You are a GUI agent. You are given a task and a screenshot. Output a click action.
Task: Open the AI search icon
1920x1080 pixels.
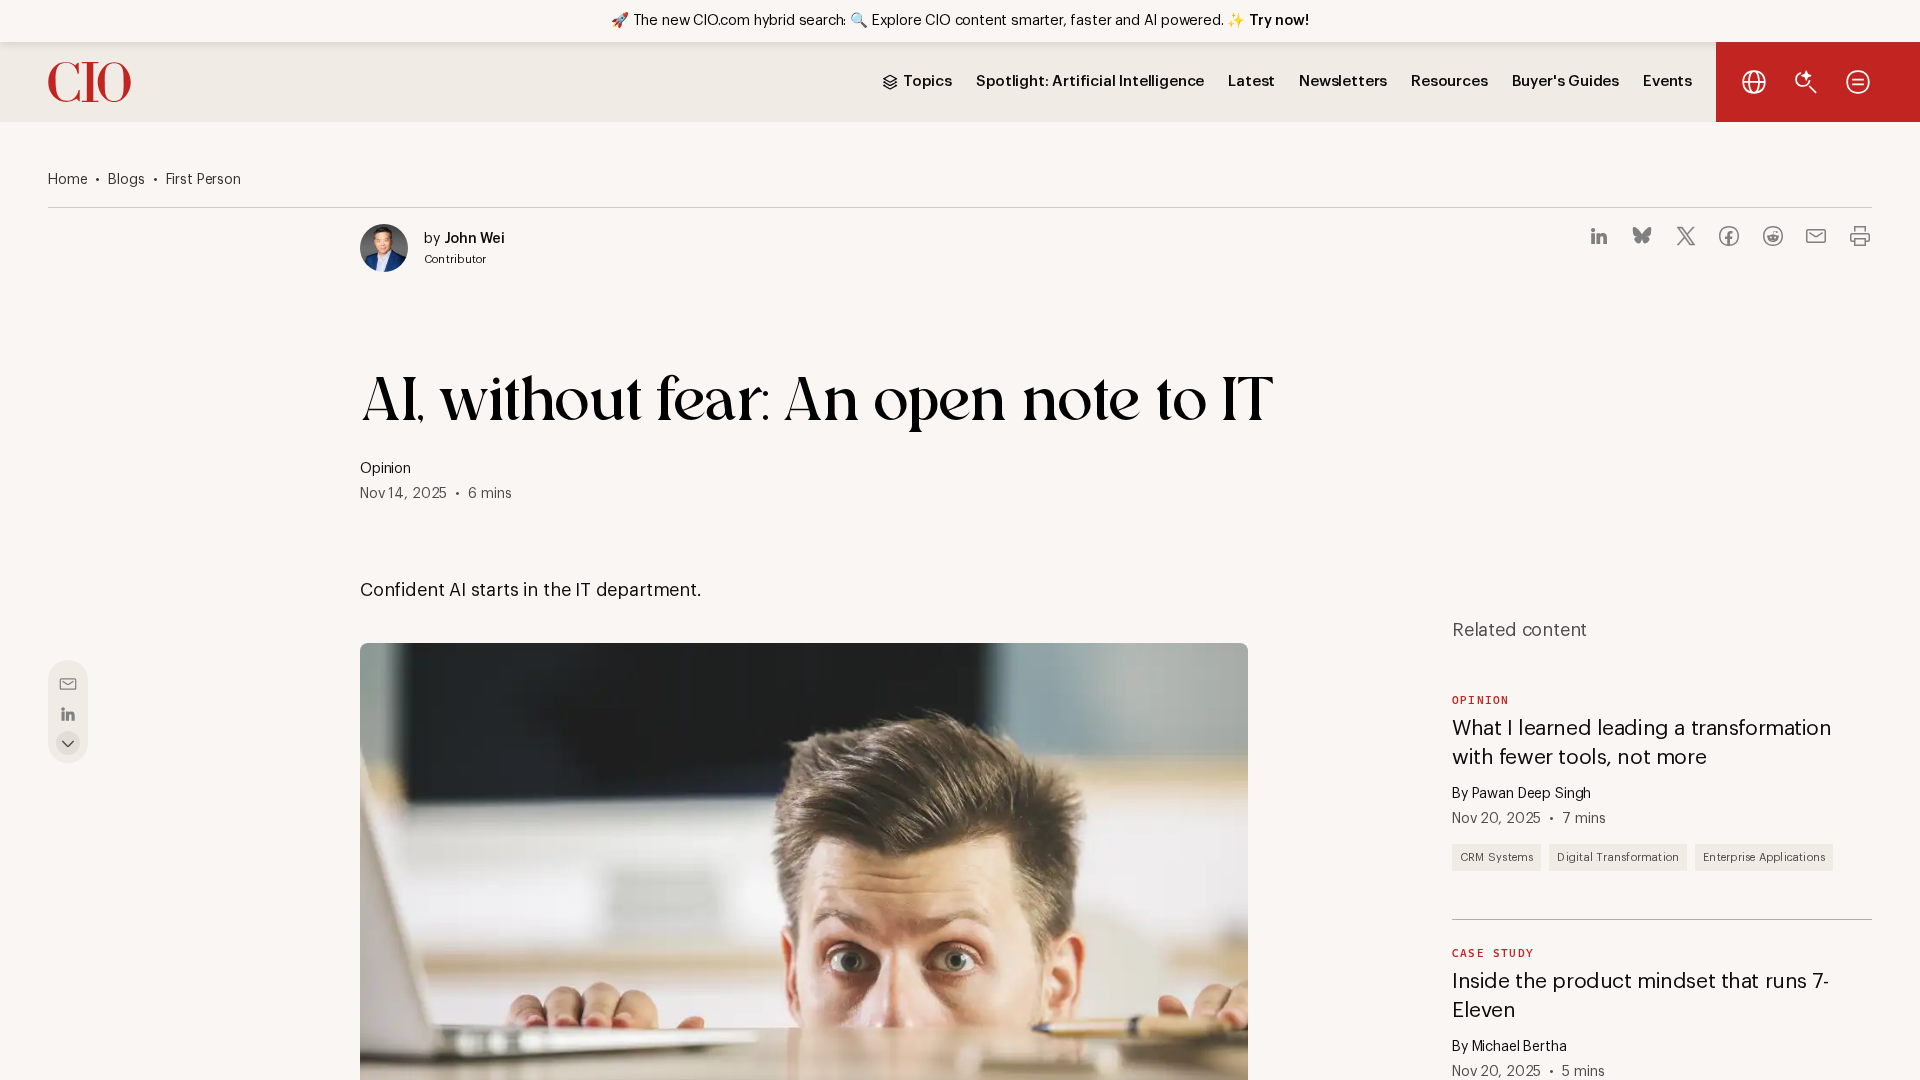point(1806,82)
